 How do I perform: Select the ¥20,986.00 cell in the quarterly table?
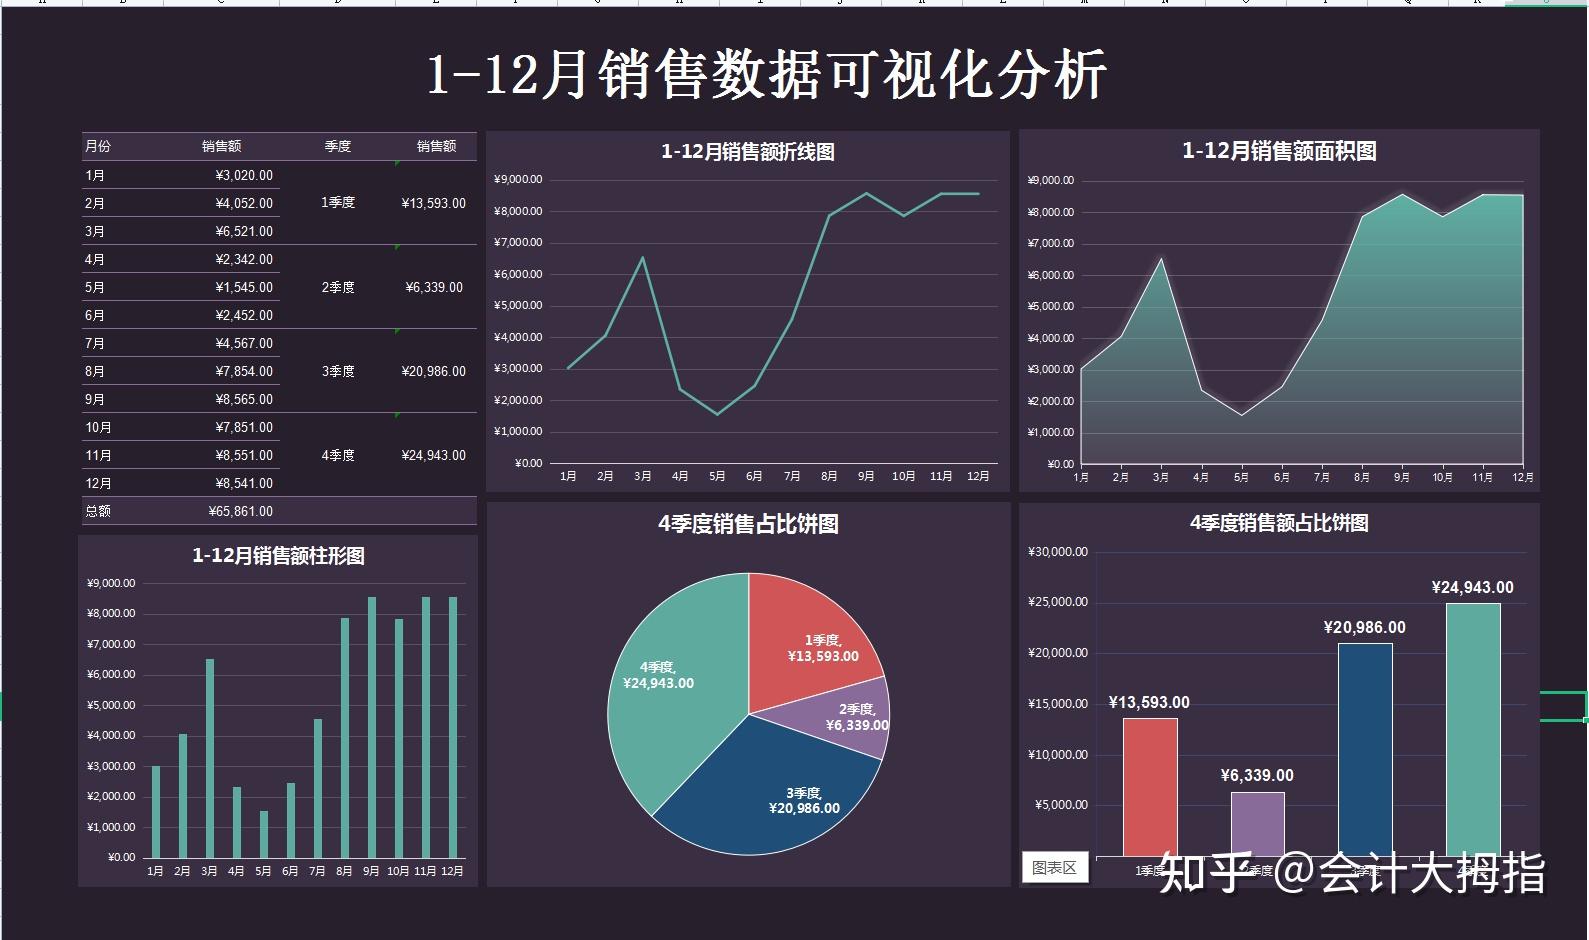[x=434, y=371]
